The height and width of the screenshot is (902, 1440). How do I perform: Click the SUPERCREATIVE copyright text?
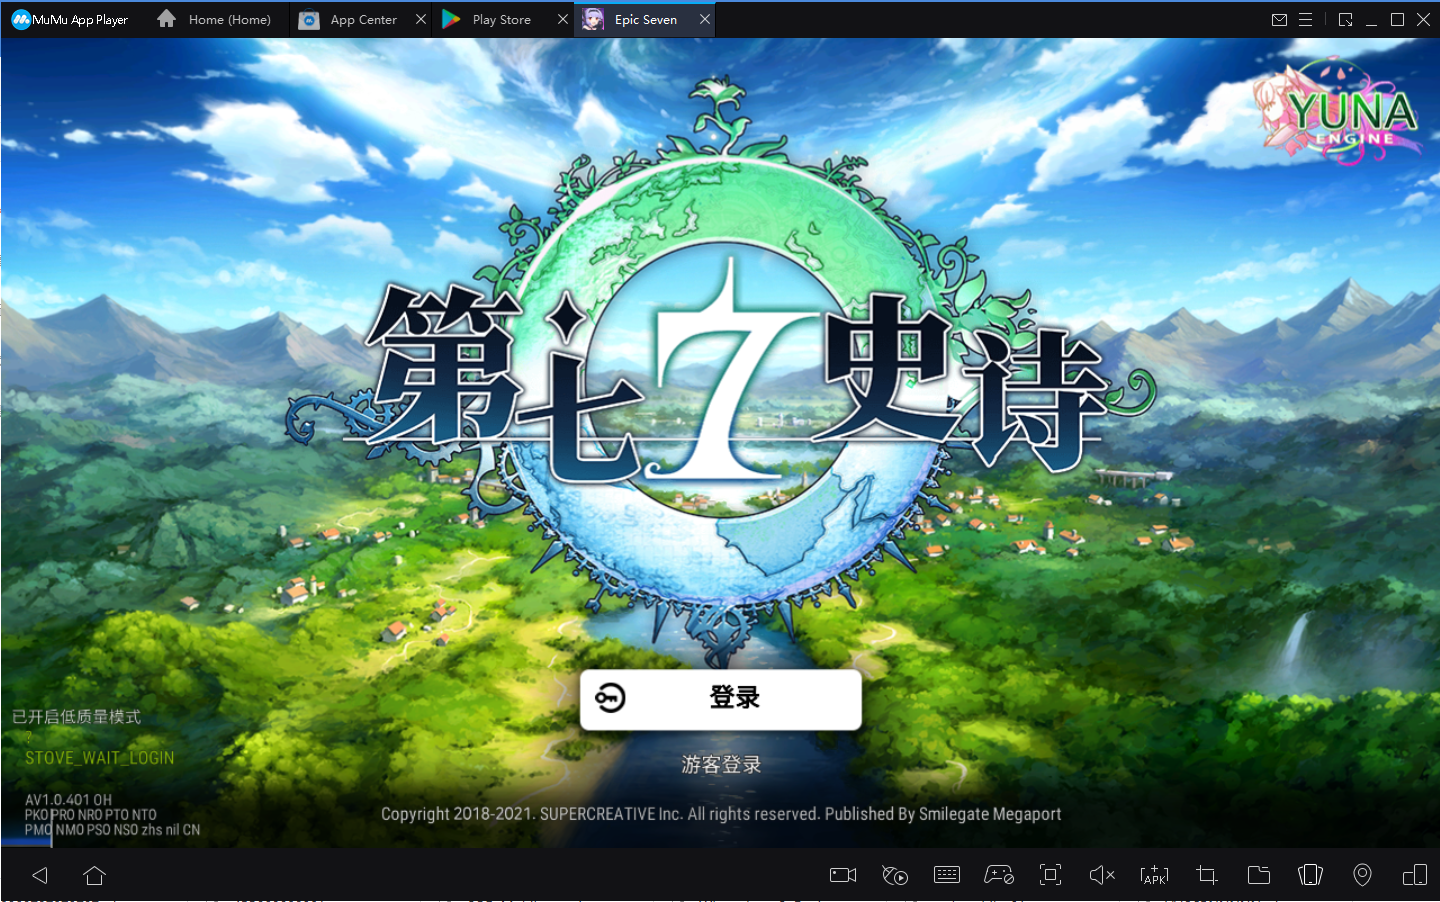coord(721,814)
